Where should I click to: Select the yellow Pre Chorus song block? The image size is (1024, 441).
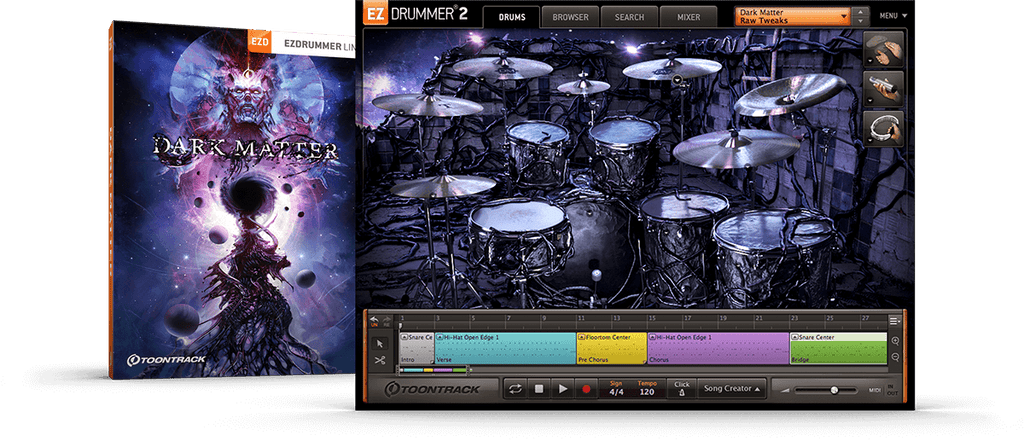pyautogui.click(x=612, y=348)
